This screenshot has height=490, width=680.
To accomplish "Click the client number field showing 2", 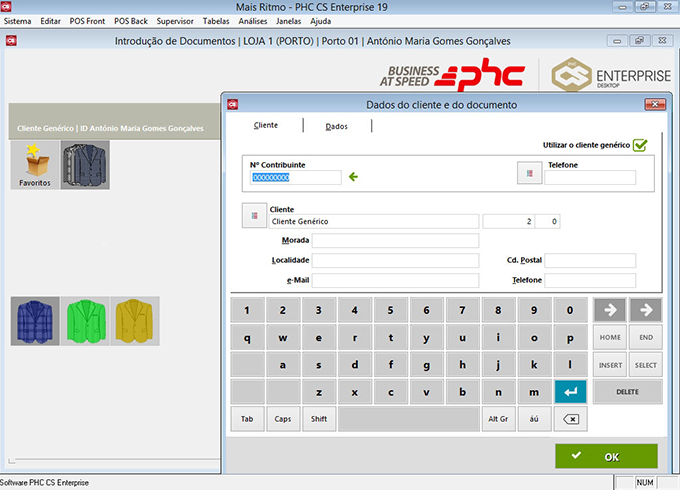I will pos(508,221).
